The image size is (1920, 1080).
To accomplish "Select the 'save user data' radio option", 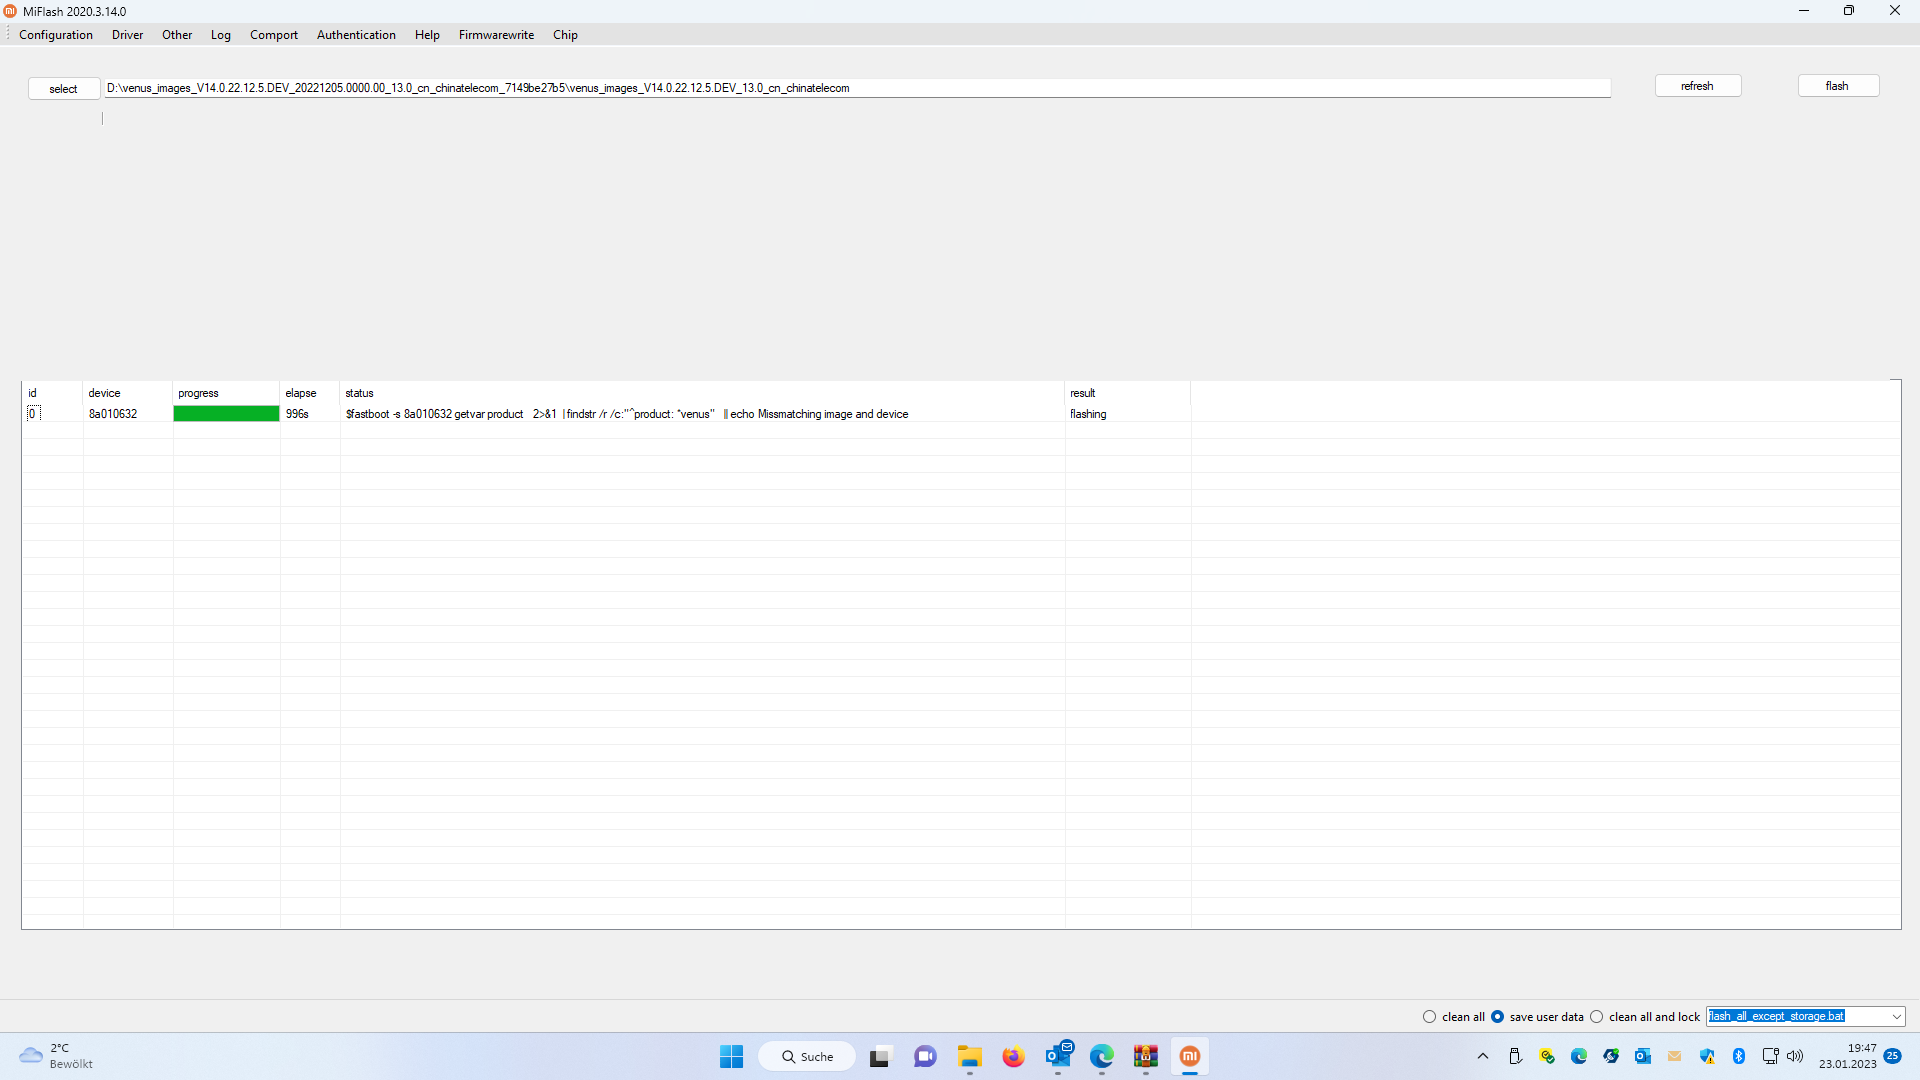I will (1497, 1017).
